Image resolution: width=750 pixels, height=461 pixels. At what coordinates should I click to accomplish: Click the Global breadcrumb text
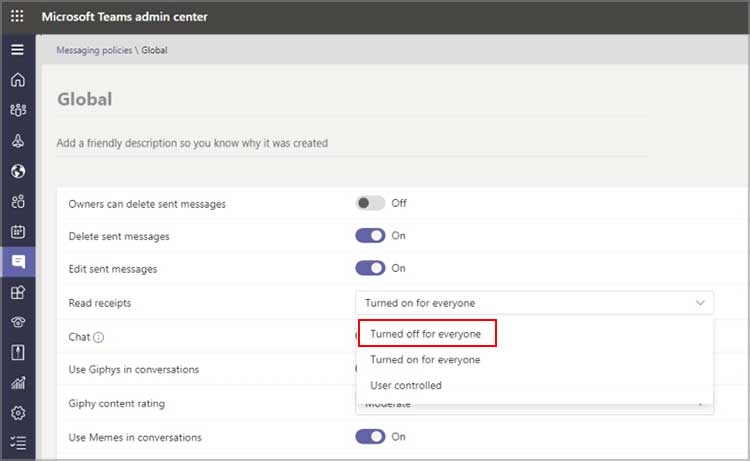(154, 50)
